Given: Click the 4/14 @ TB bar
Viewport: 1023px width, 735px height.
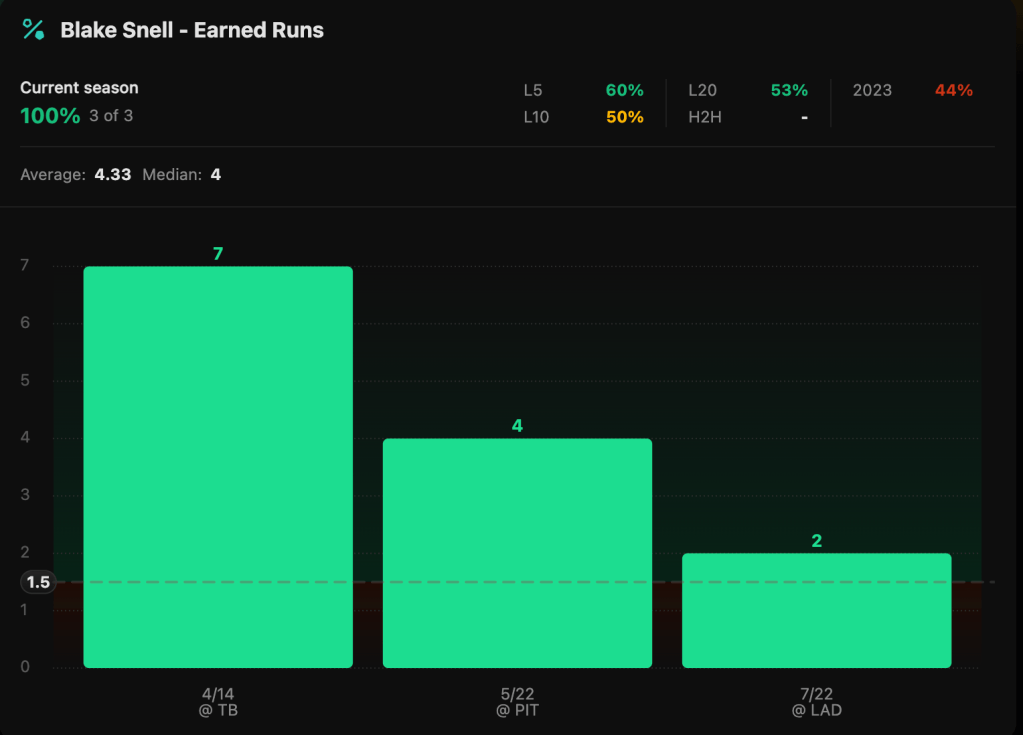Looking at the screenshot, I should 218,466.
